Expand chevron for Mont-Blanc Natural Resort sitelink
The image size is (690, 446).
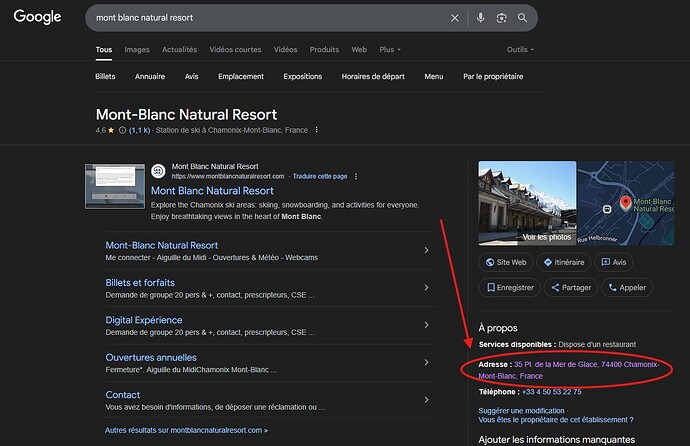click(426, 250)
